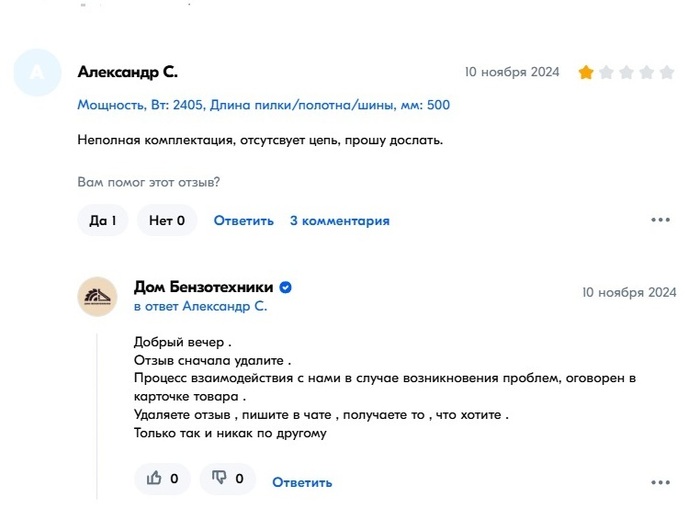
Task: Open the Дом Бензотехники seller name
Action: click(x=203, y=287)
